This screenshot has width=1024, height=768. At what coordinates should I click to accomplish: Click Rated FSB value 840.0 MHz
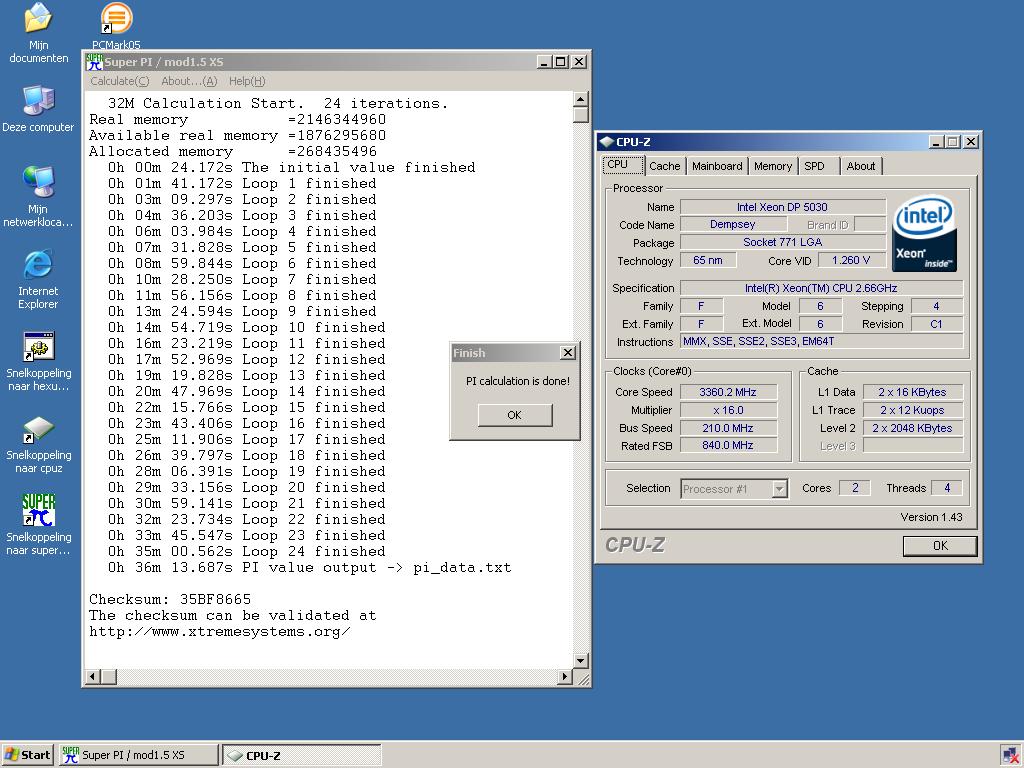[728, 445]
